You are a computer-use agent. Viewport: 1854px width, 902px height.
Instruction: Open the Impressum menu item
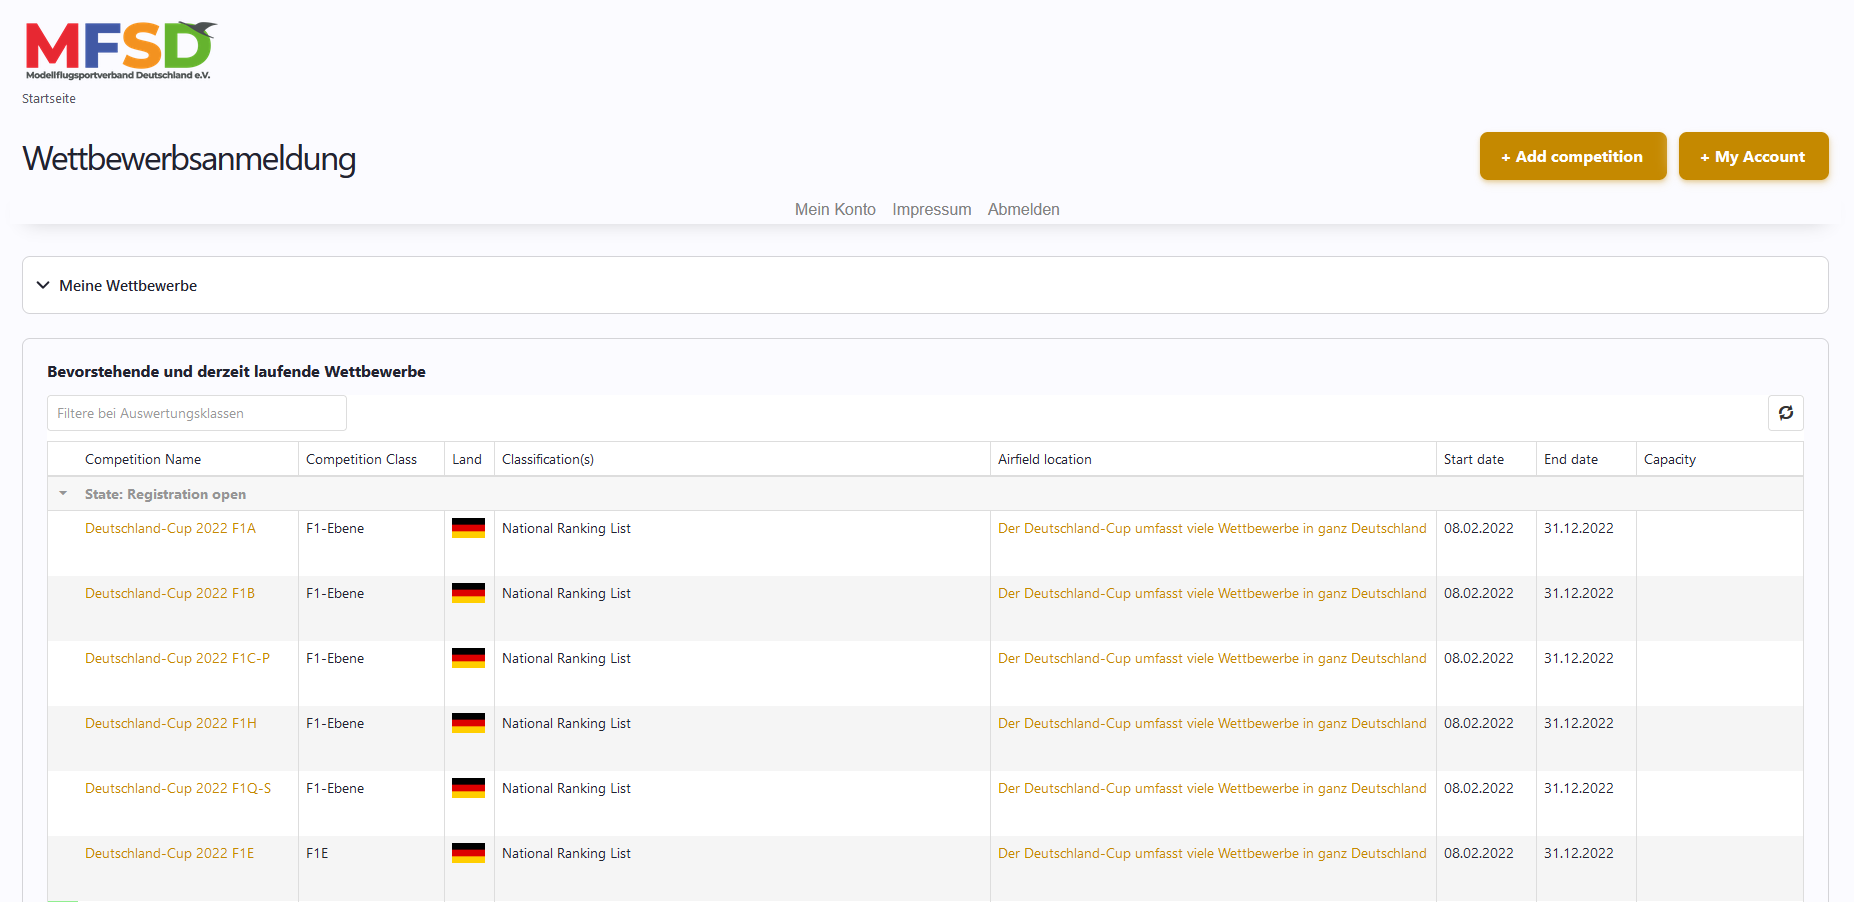pyautogui.click(x=932, y=209)
